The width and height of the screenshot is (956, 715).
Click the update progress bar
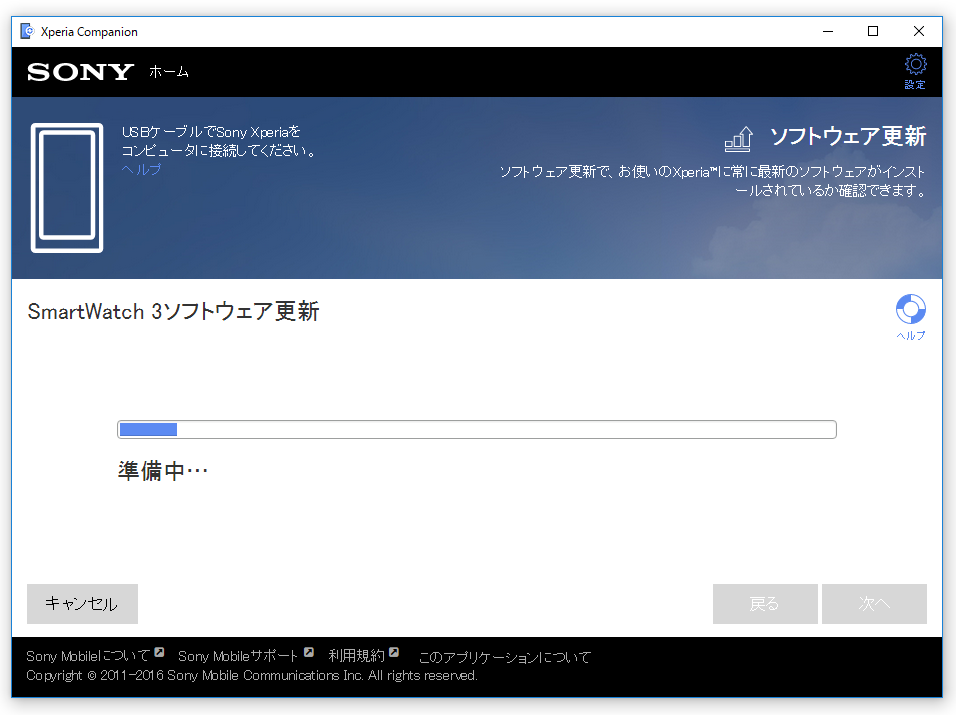pos(476,430)
